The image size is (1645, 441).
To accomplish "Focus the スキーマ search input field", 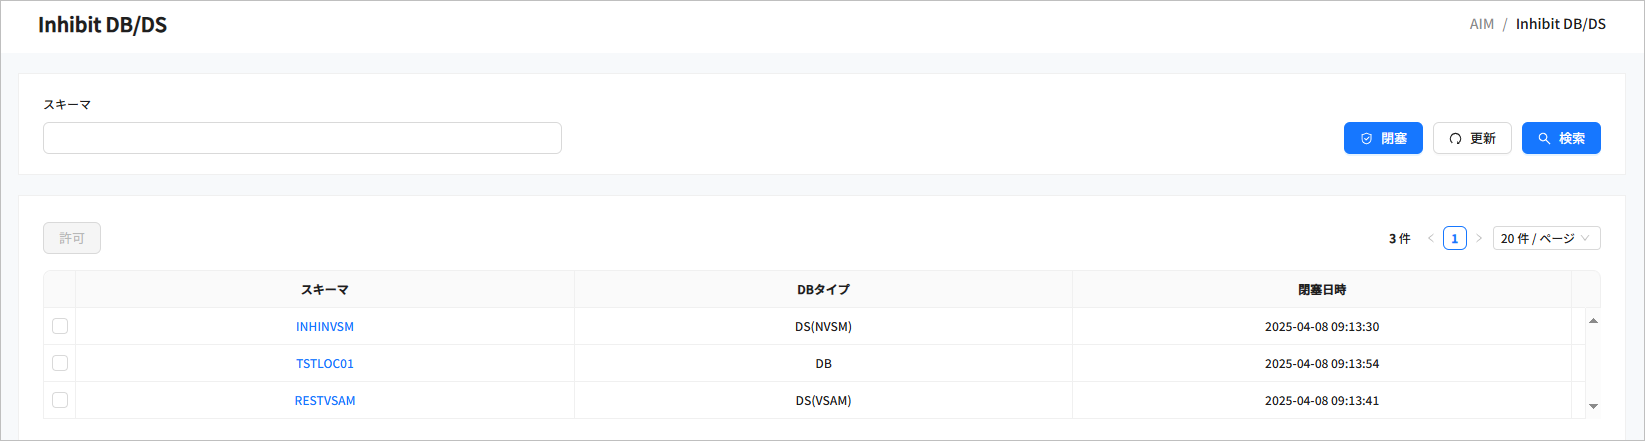I will [x=302, y=138].
